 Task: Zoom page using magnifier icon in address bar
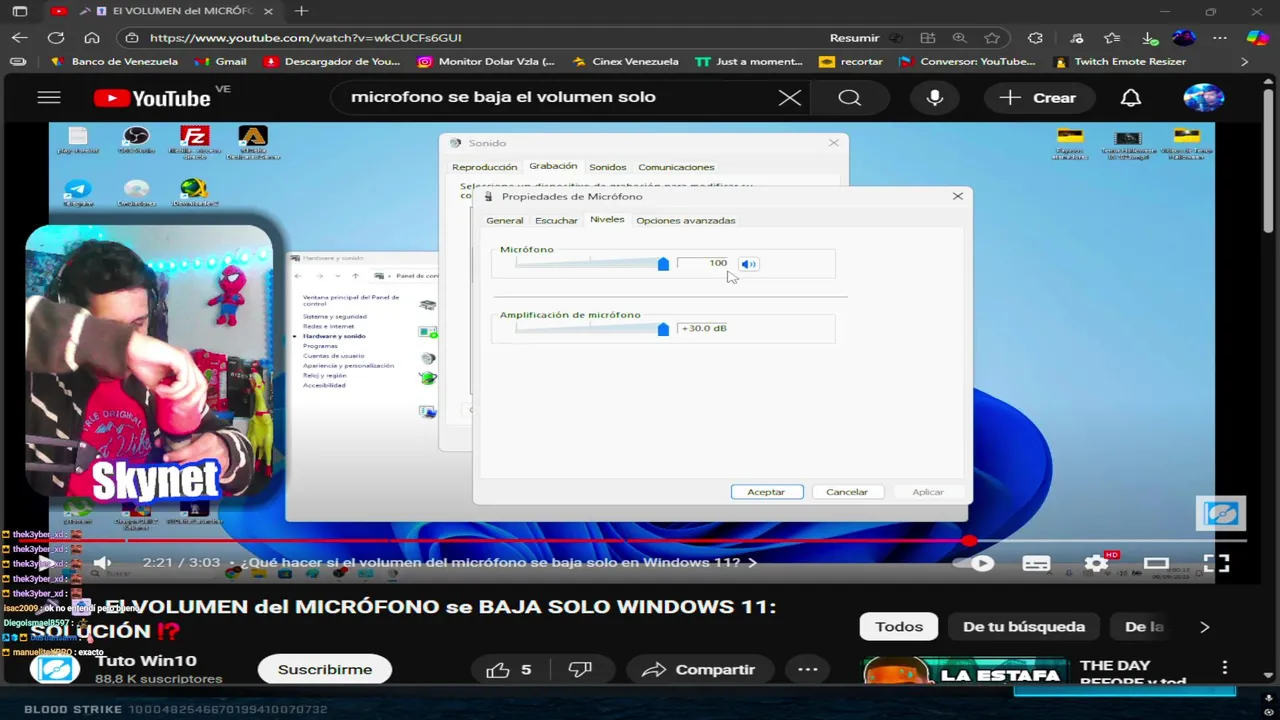click(x=960, y=38)
